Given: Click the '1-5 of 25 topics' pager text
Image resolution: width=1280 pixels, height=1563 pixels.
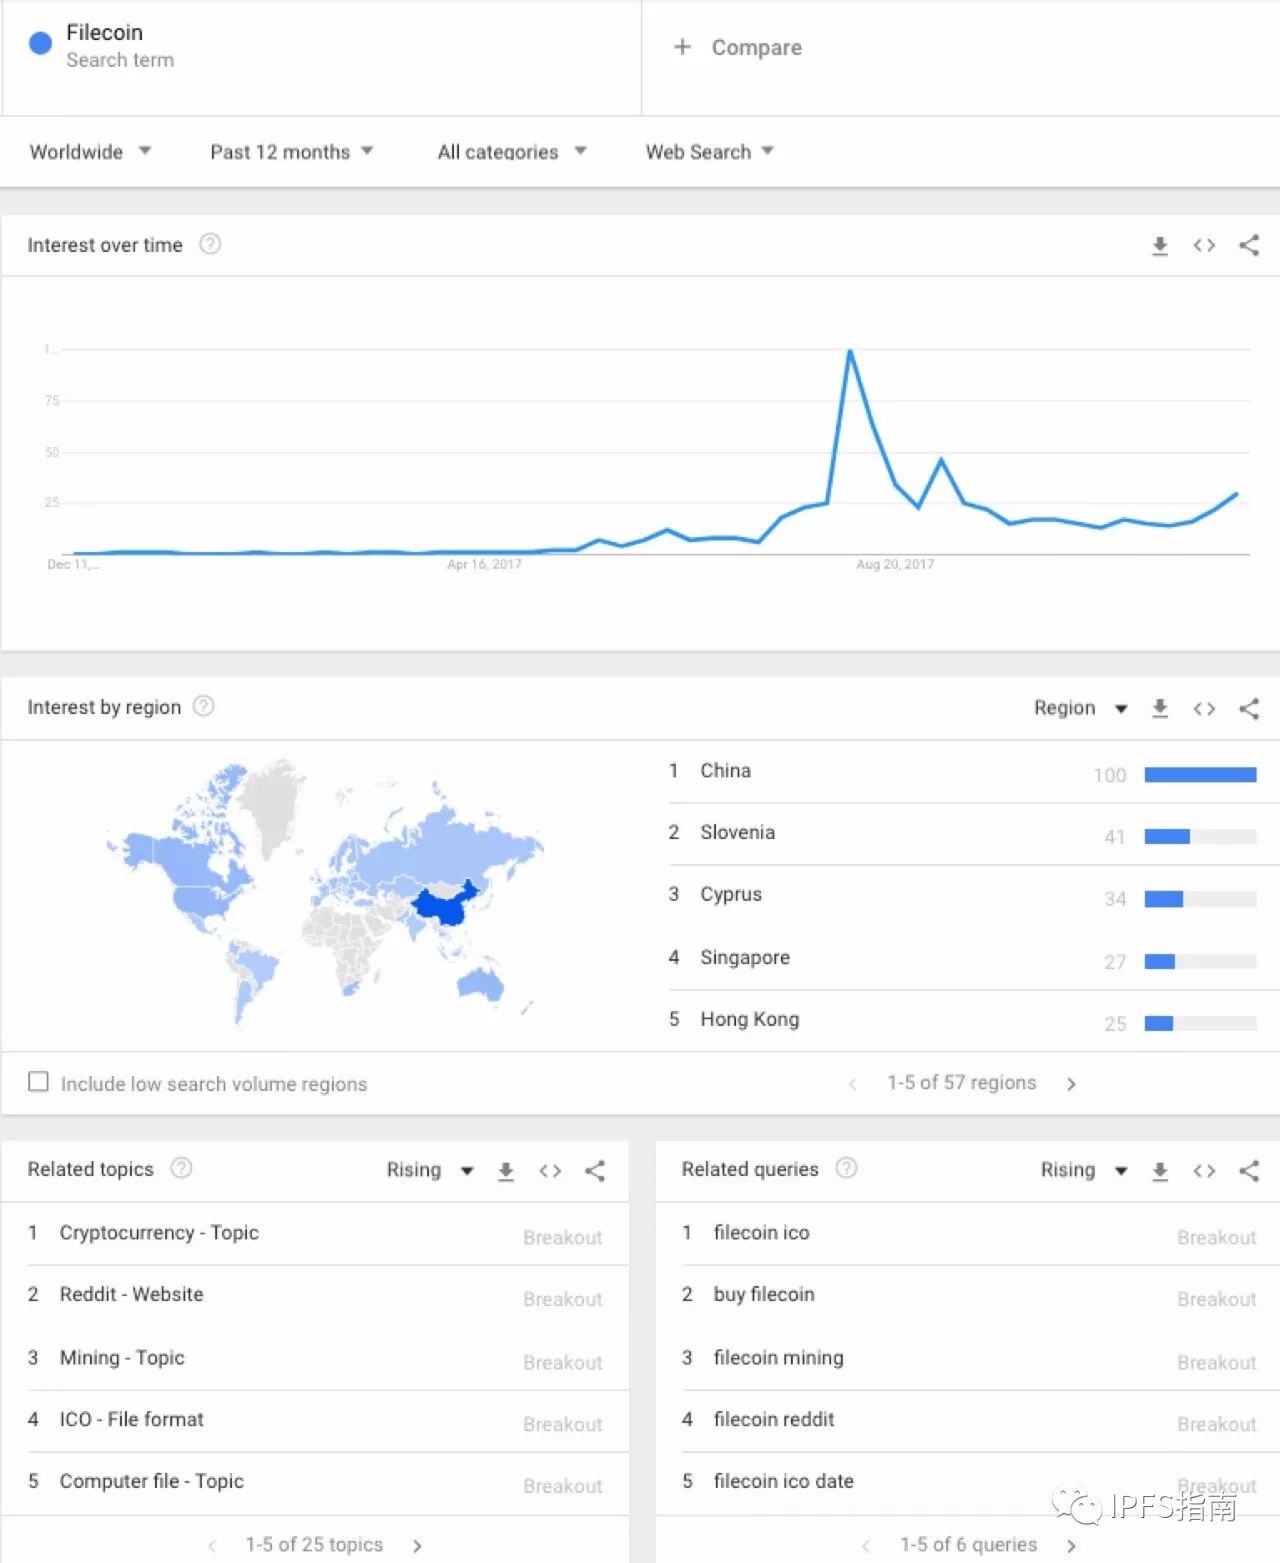Looking at the screenshot, I should point(314,1545).
